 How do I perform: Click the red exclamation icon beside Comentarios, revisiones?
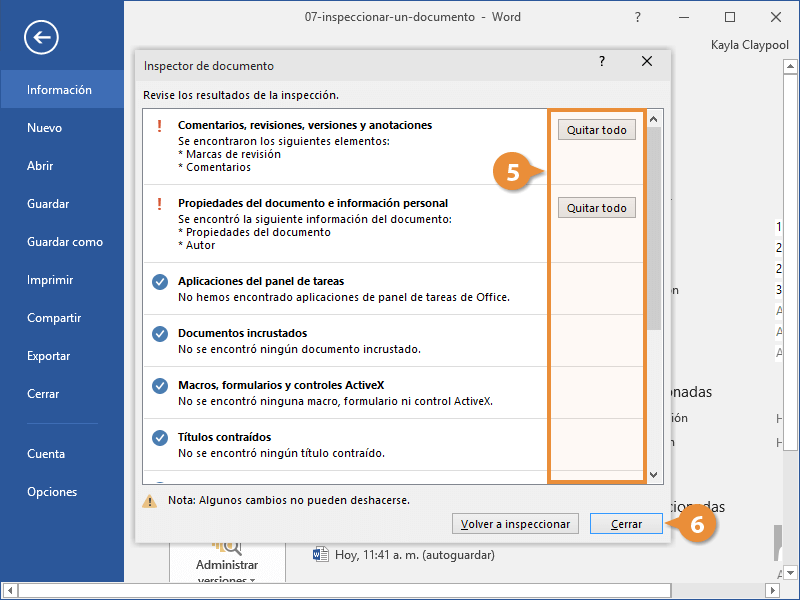(160, 126)
